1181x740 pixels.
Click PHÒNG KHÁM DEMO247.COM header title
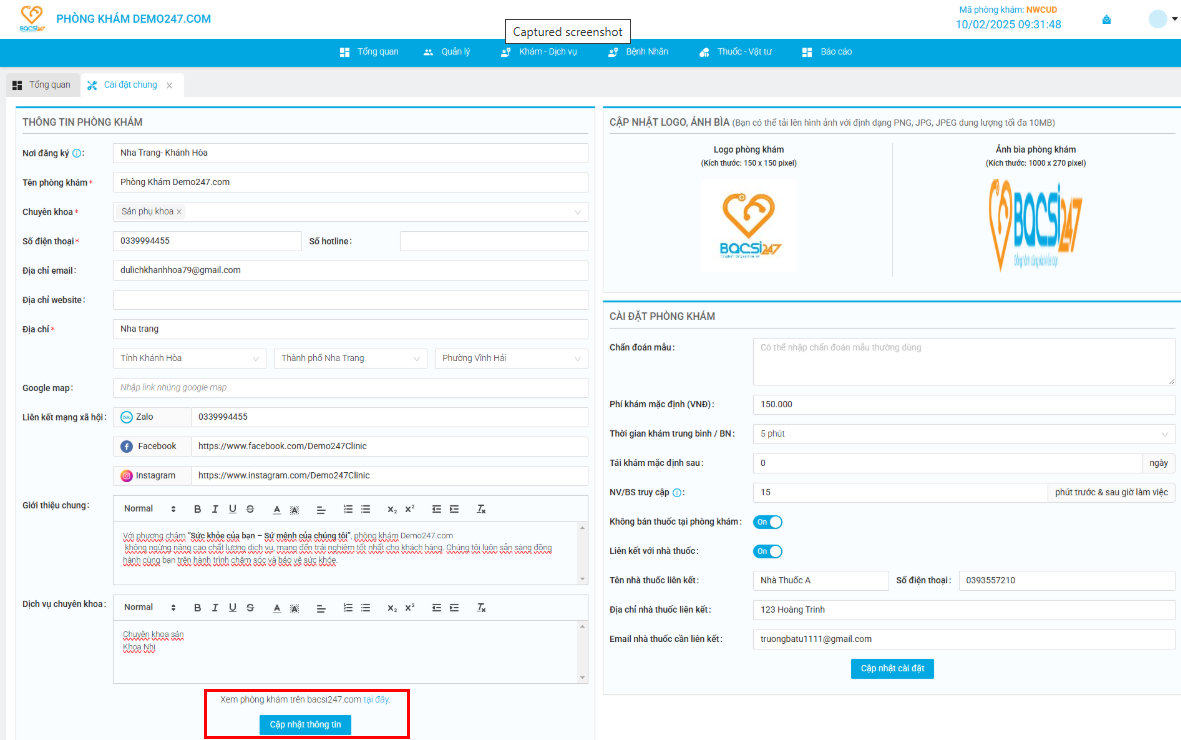click(x=133, y=19)
